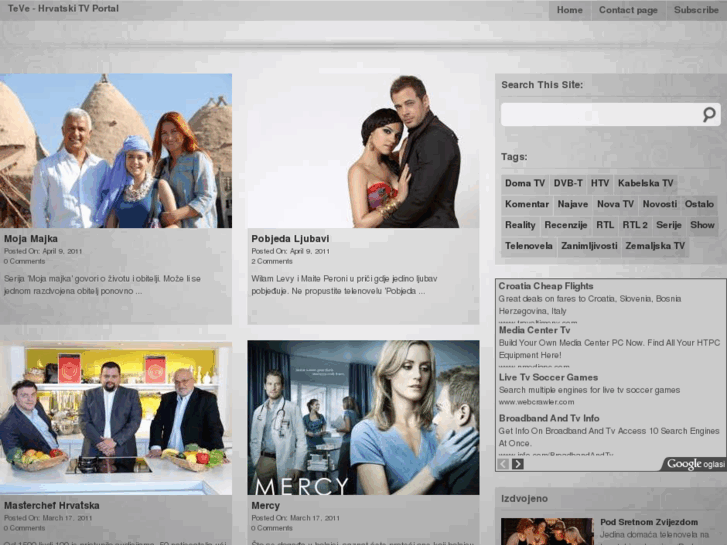Select the Reality tag
This screenshot has height=545, width=727.
[520, 225]
